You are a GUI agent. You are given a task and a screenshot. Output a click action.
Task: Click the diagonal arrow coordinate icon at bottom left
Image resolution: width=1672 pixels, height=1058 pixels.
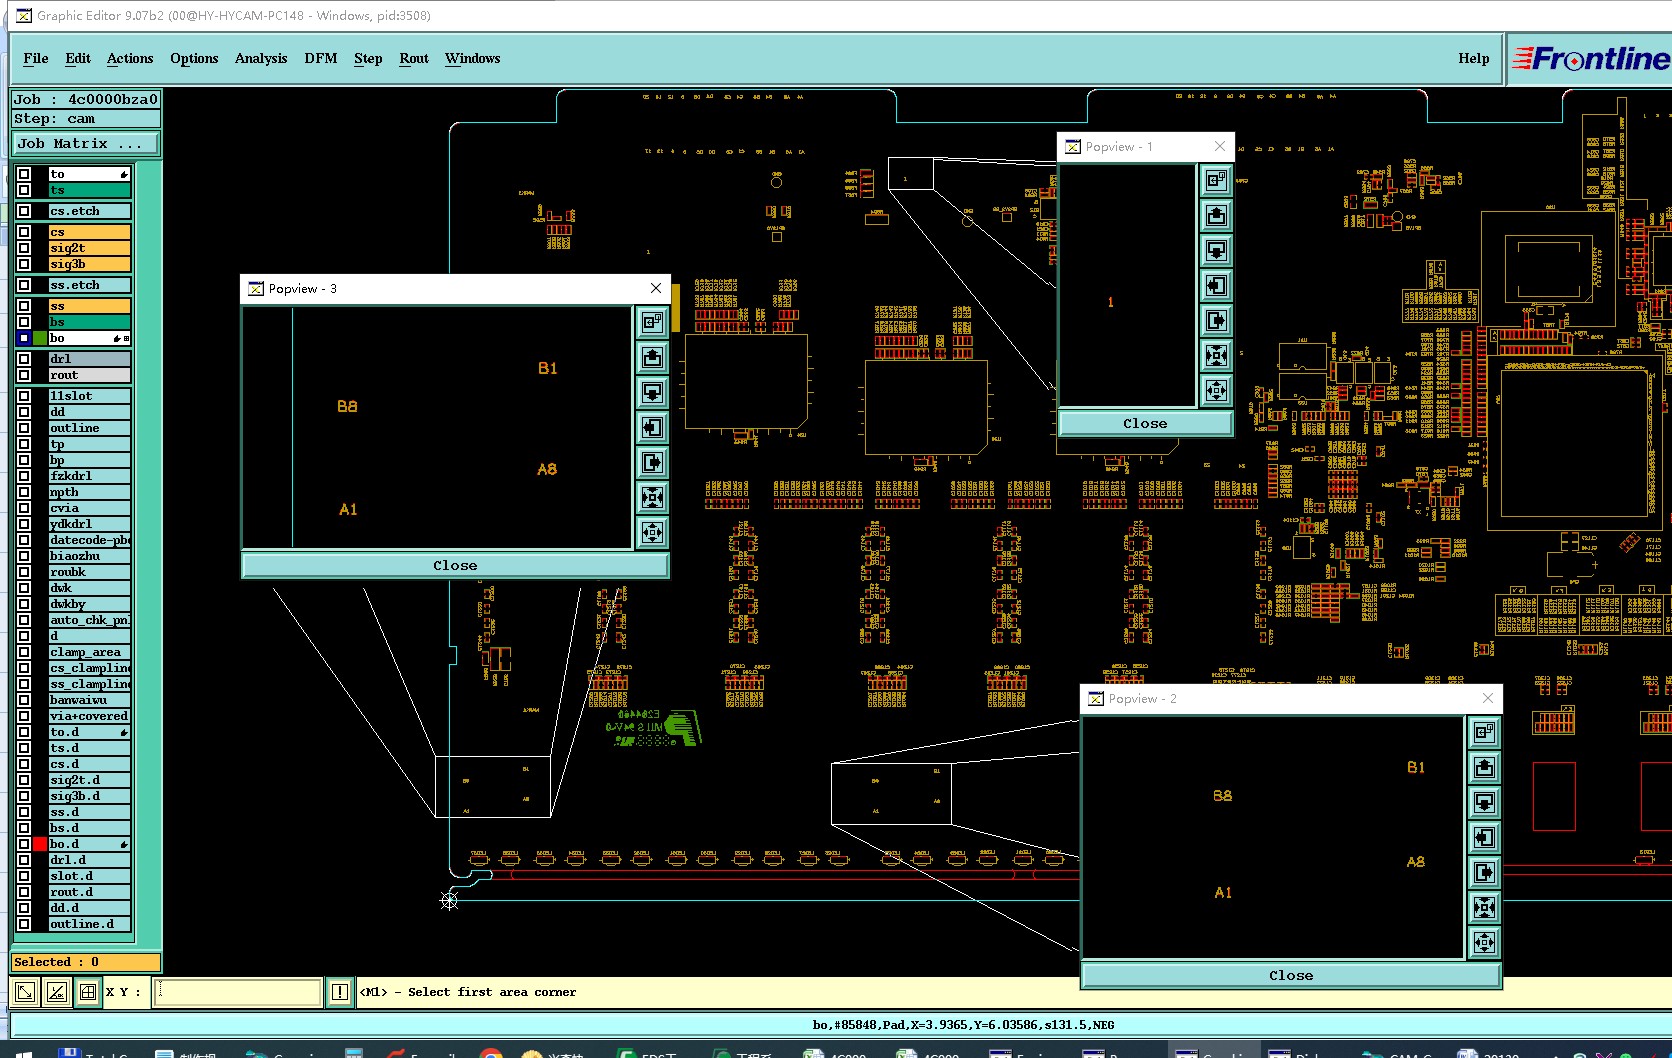click(25, 992)
